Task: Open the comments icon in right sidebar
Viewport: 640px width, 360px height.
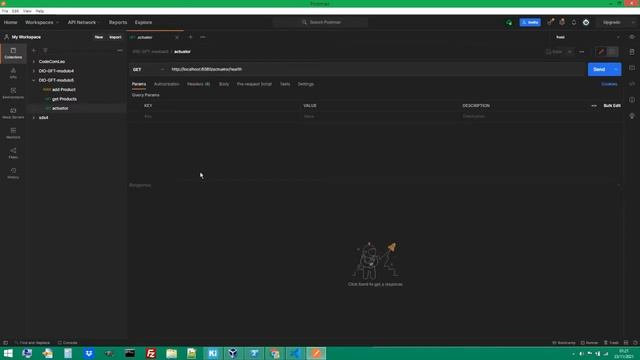Action: click(x=632, y=68)
